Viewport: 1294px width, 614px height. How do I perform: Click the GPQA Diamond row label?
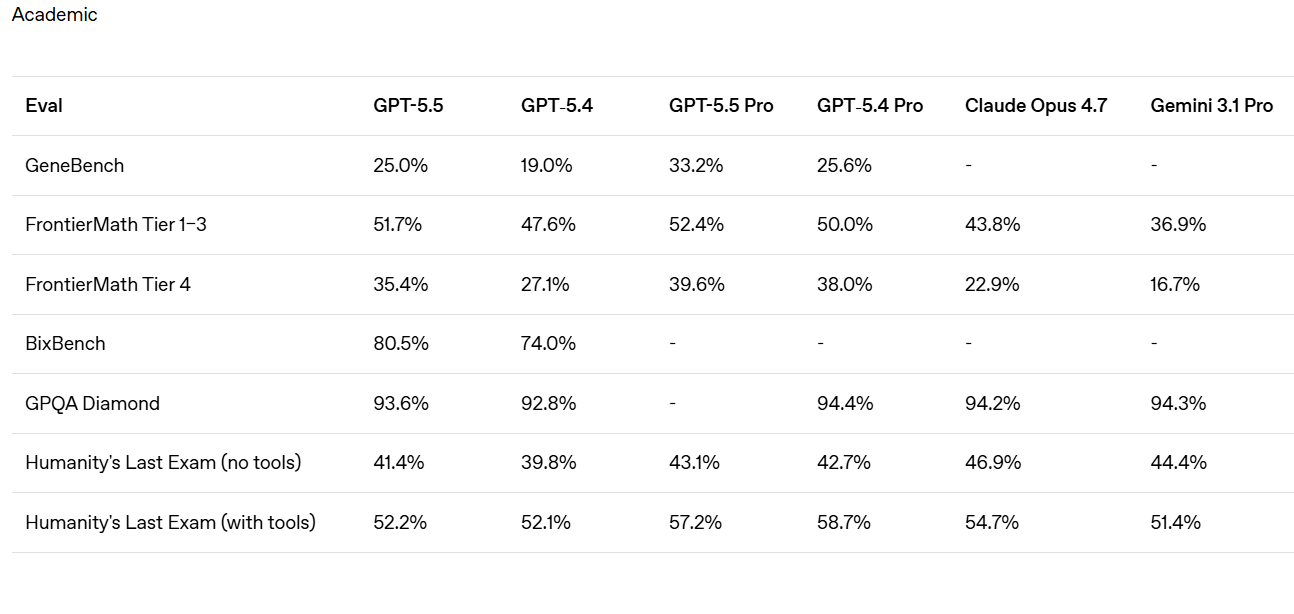[92, 404]
